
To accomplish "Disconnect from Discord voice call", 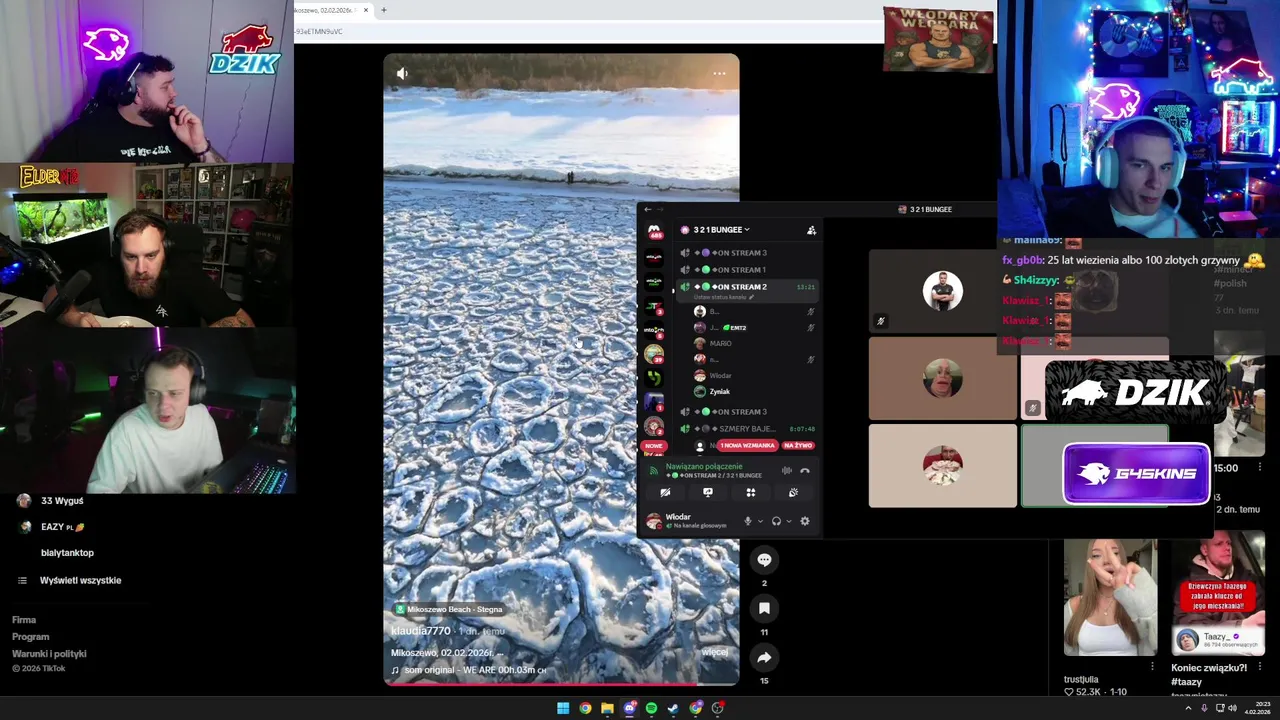I will [x=805, y=470].
